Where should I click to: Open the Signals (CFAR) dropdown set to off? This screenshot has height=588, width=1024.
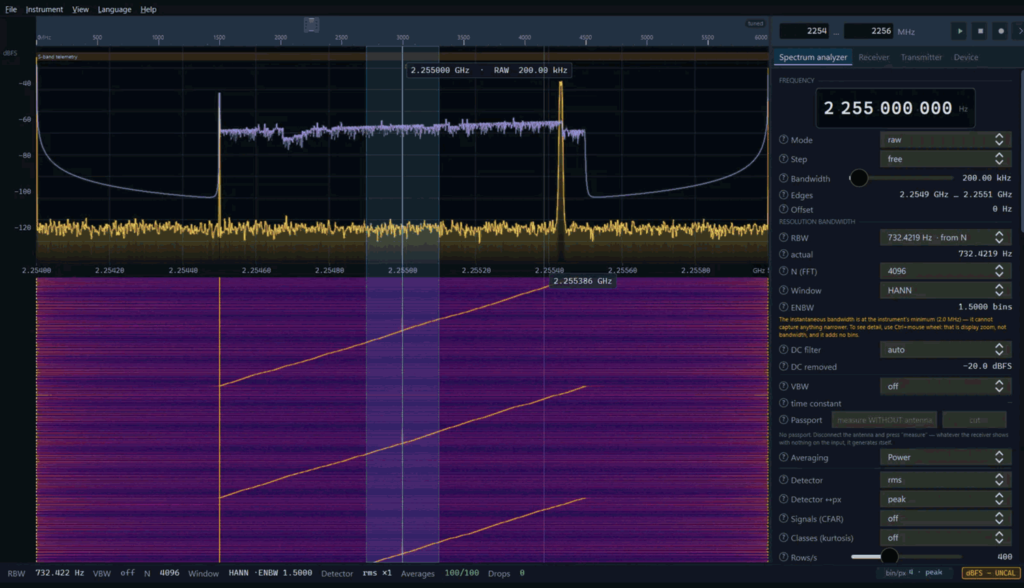tap(946, 519)
